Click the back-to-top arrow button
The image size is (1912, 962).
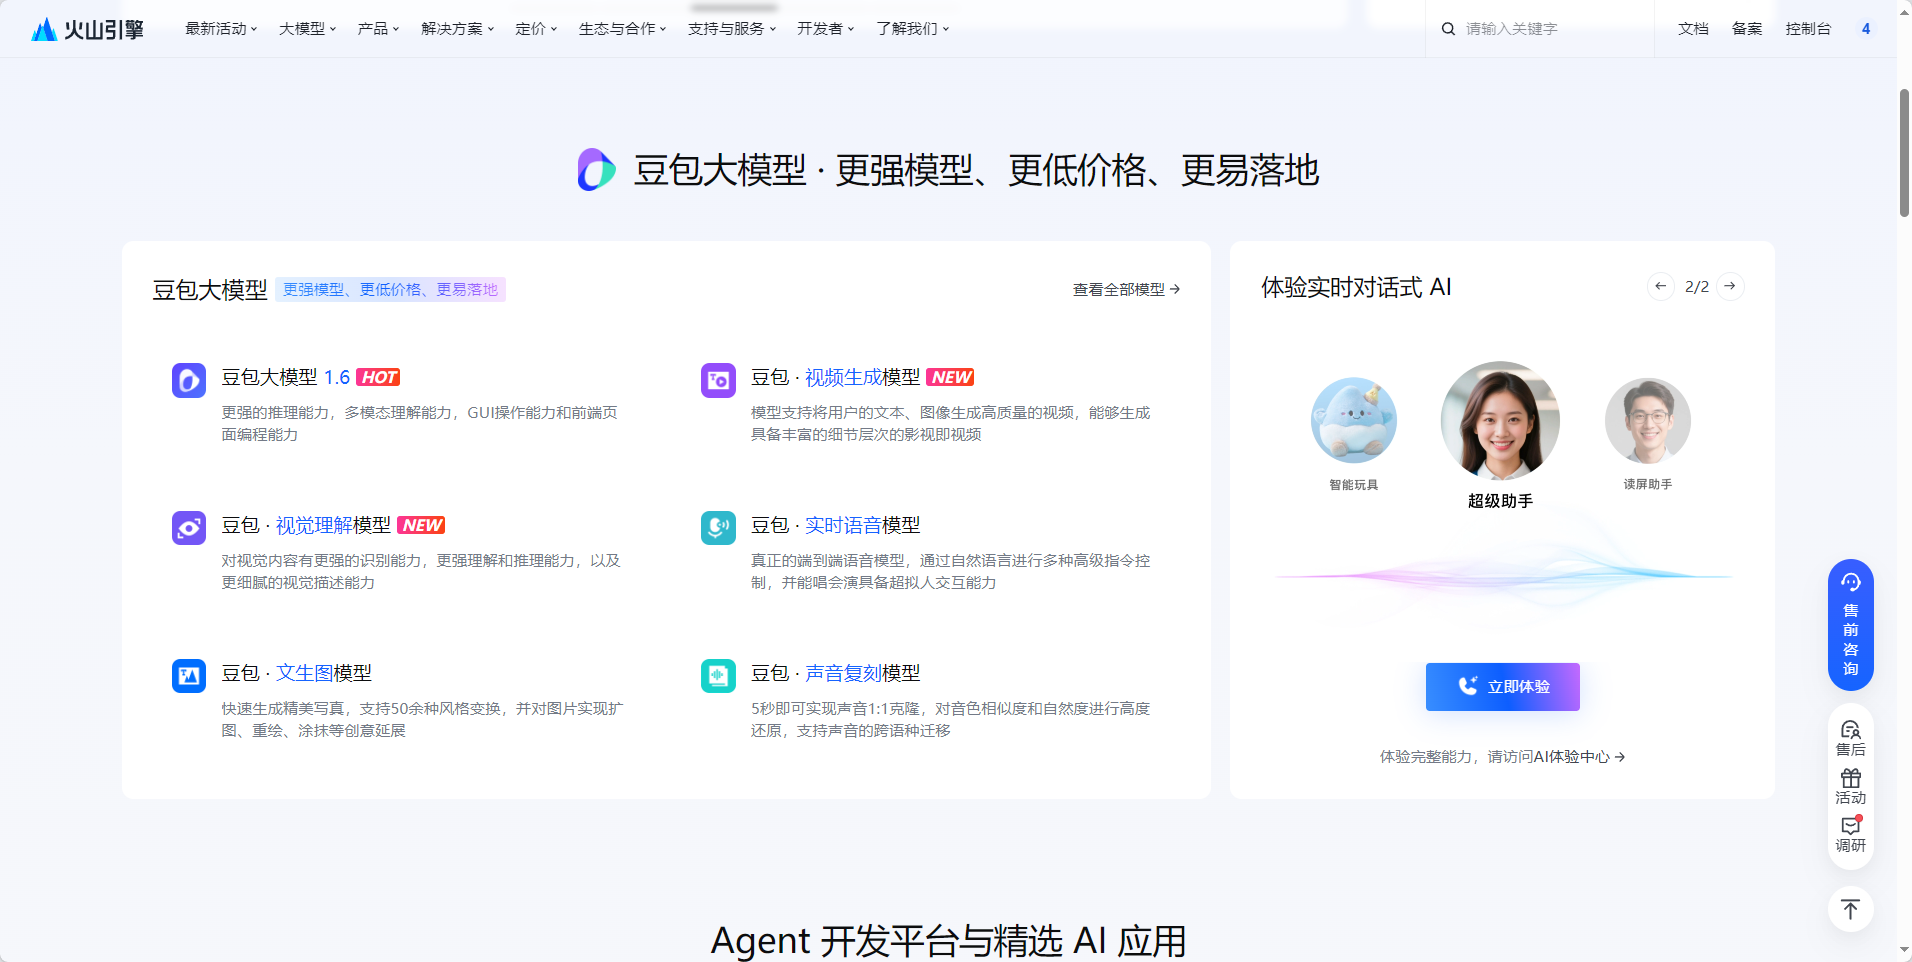(x=1851, y=909)
